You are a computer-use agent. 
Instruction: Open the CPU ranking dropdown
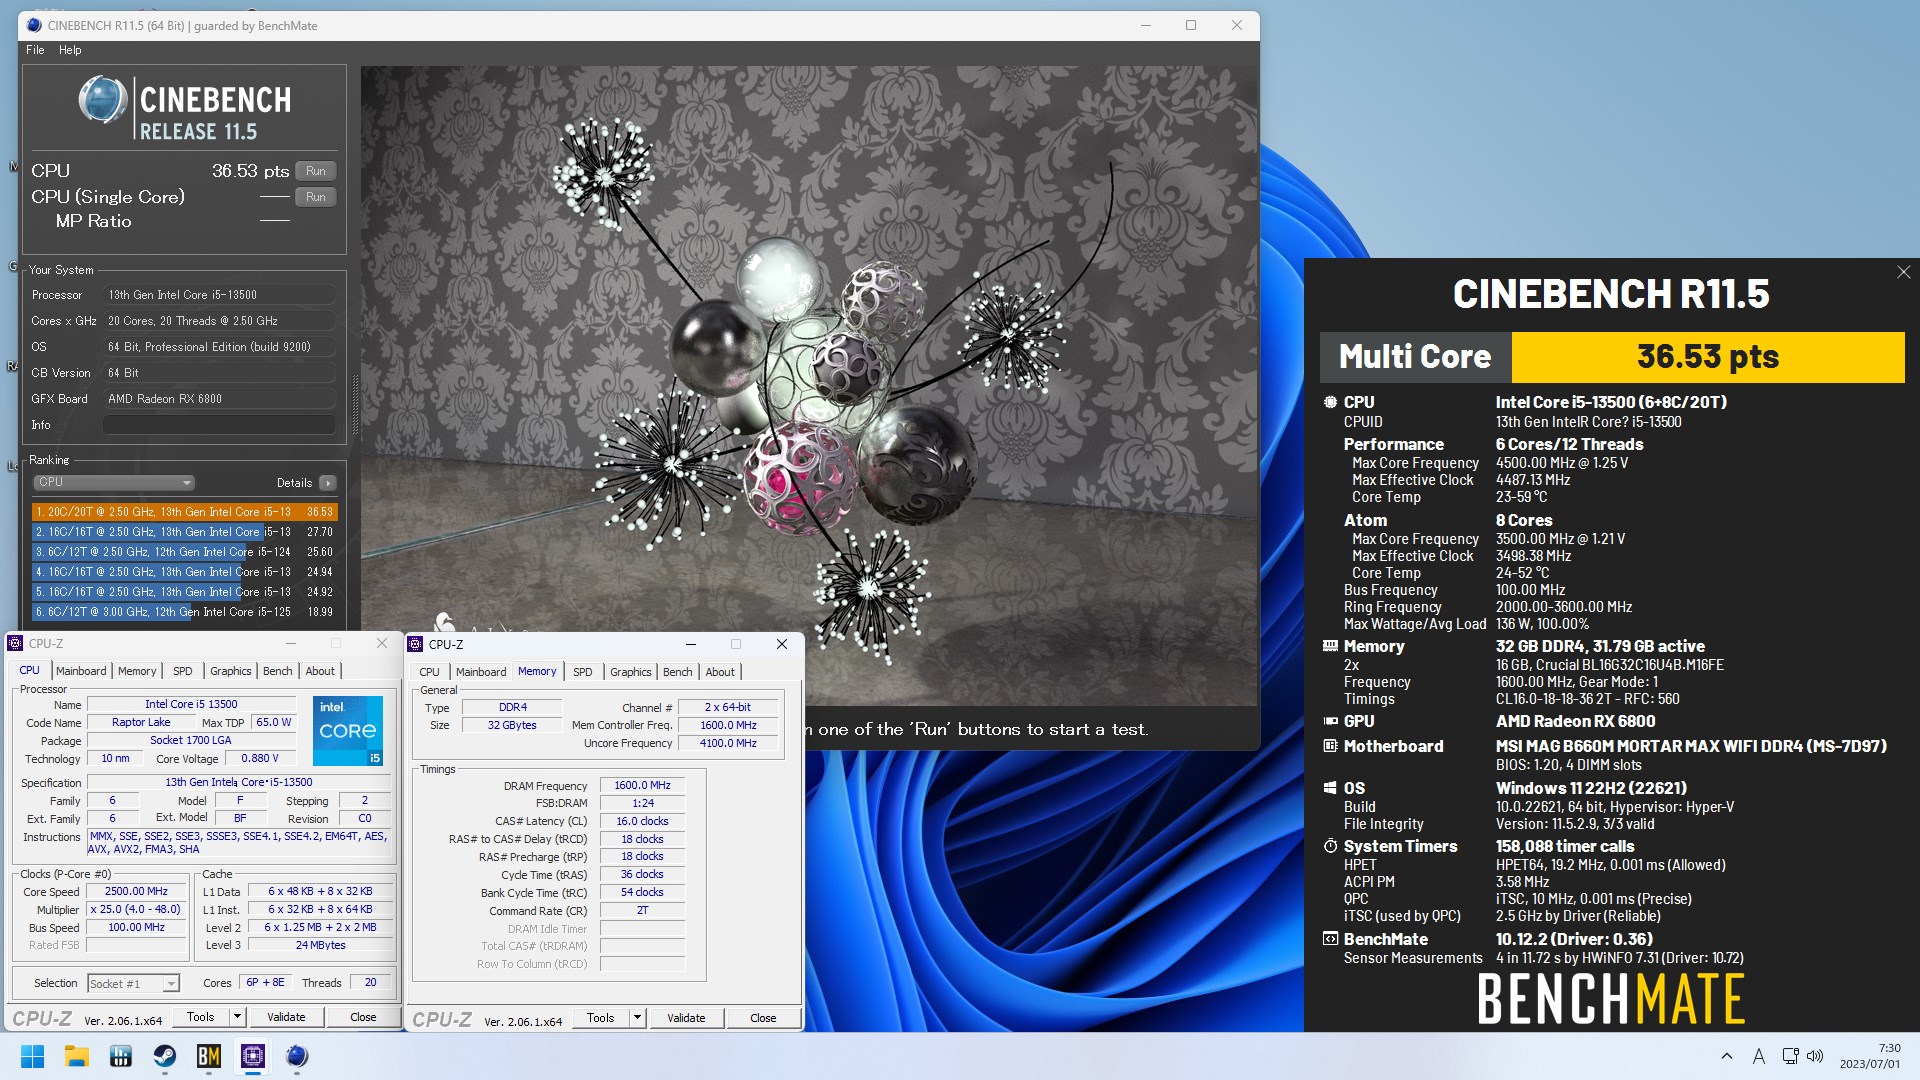pos(113,482)
